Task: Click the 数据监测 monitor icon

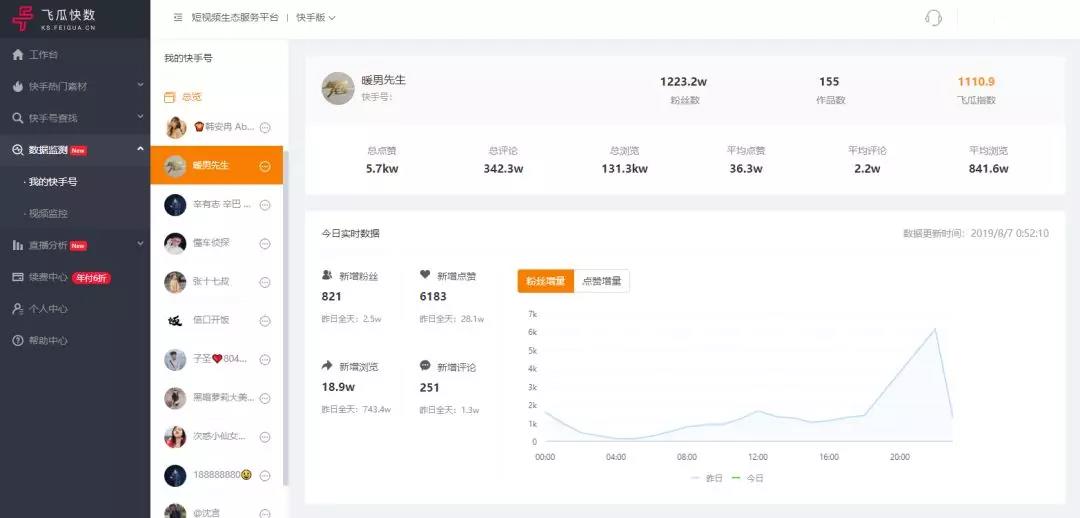Action: pos(18,150)
